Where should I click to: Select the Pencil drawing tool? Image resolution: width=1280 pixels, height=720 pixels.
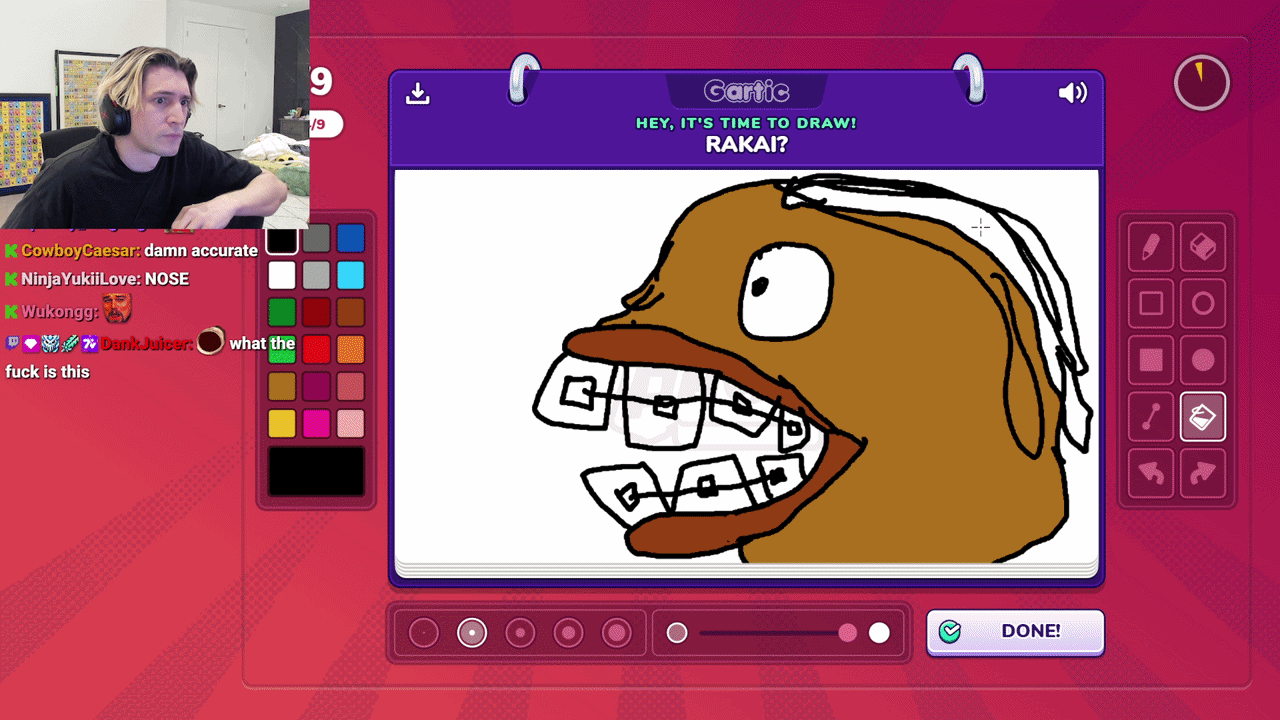1151,248
